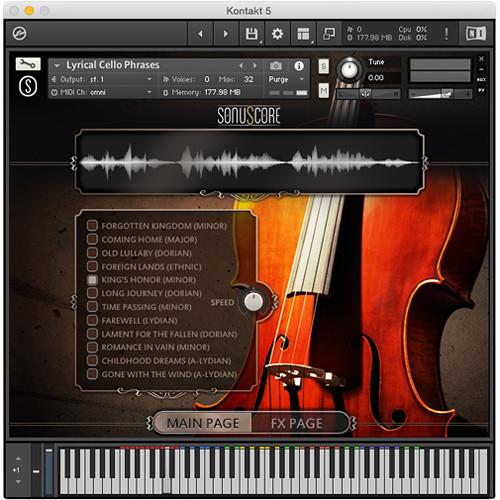Screen dimensions: 500x500
Task: Enable Coming Home (Major) phrase checkbox
Action: 92,239
